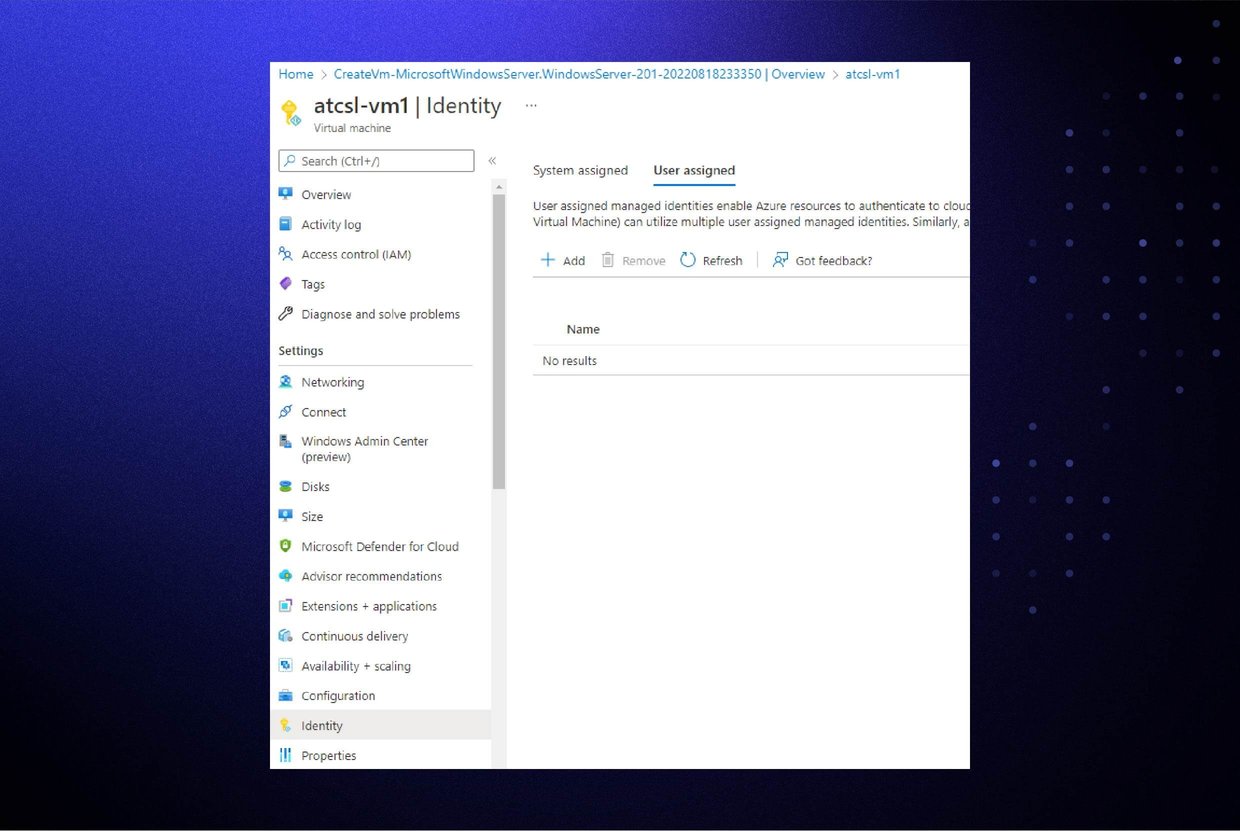
Task: Select Extensions + applications
Action: pos(369,606)
